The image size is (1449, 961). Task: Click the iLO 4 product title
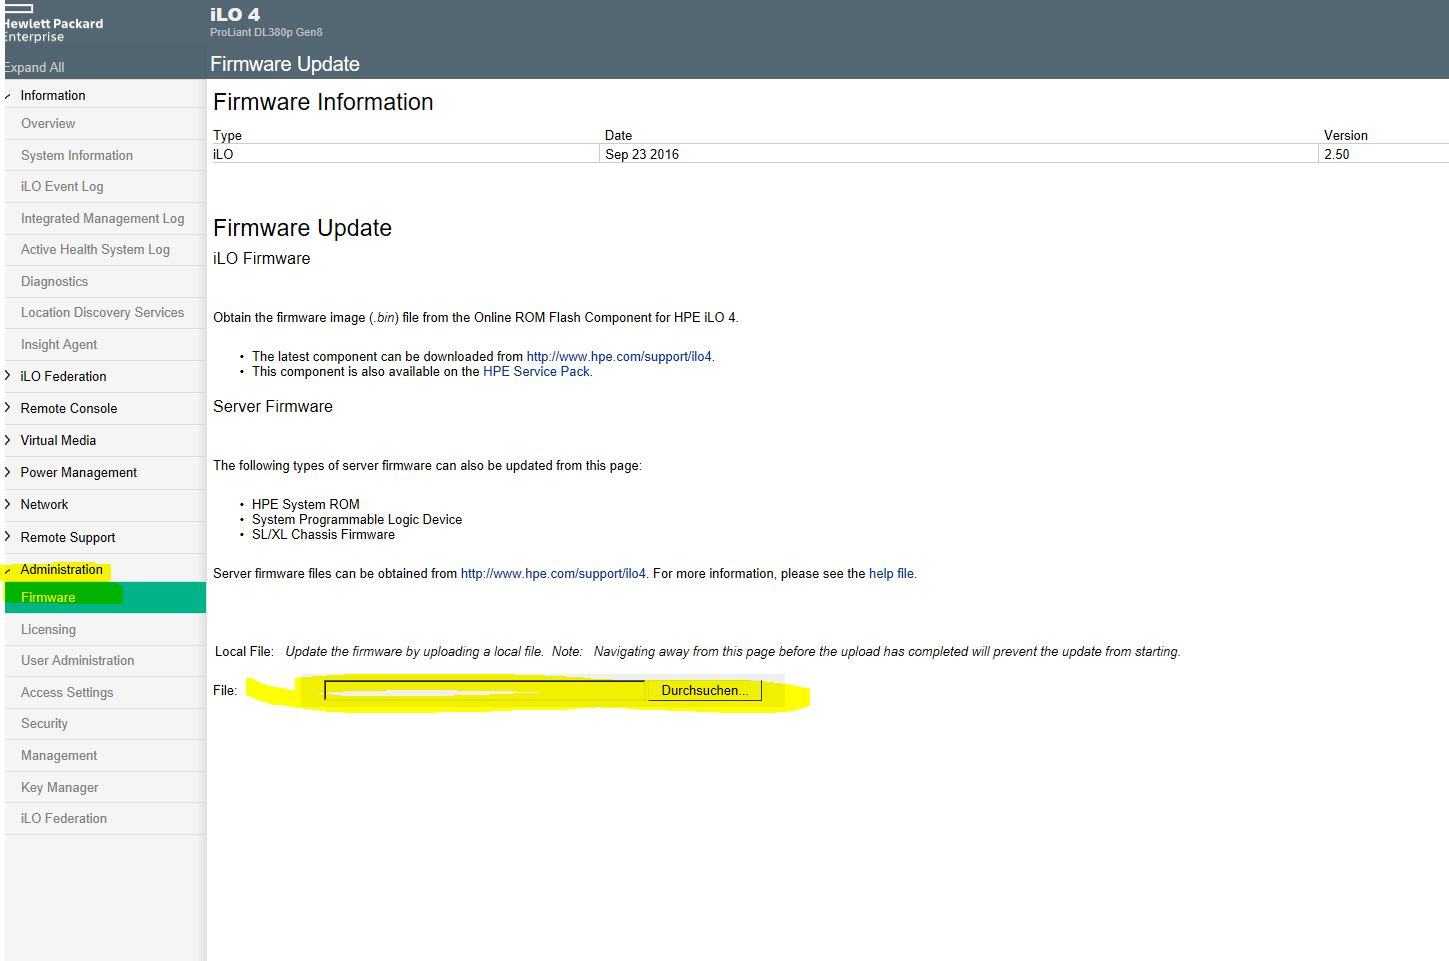pos(235,14)
